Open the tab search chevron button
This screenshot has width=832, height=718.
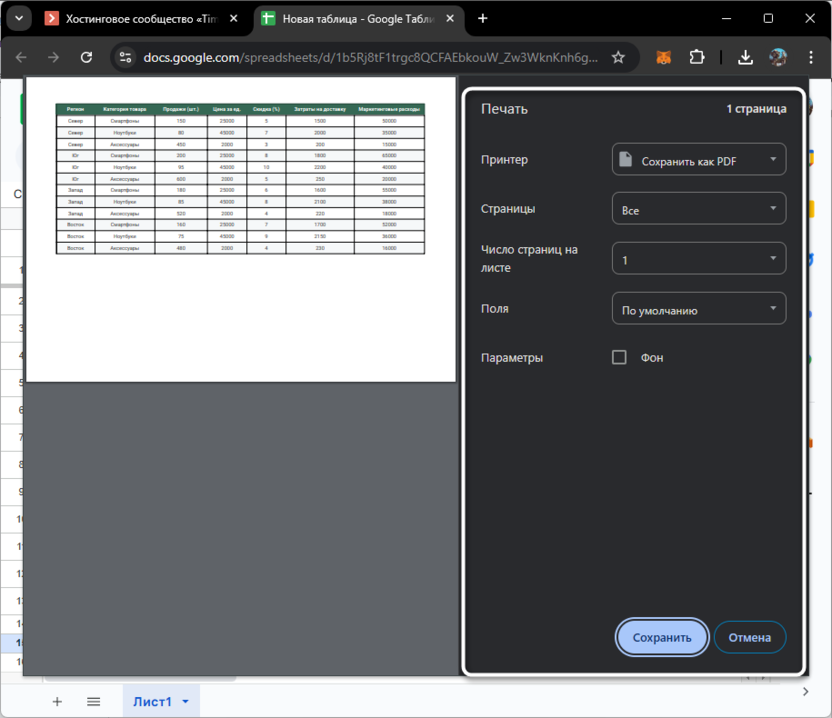point(19,19)
